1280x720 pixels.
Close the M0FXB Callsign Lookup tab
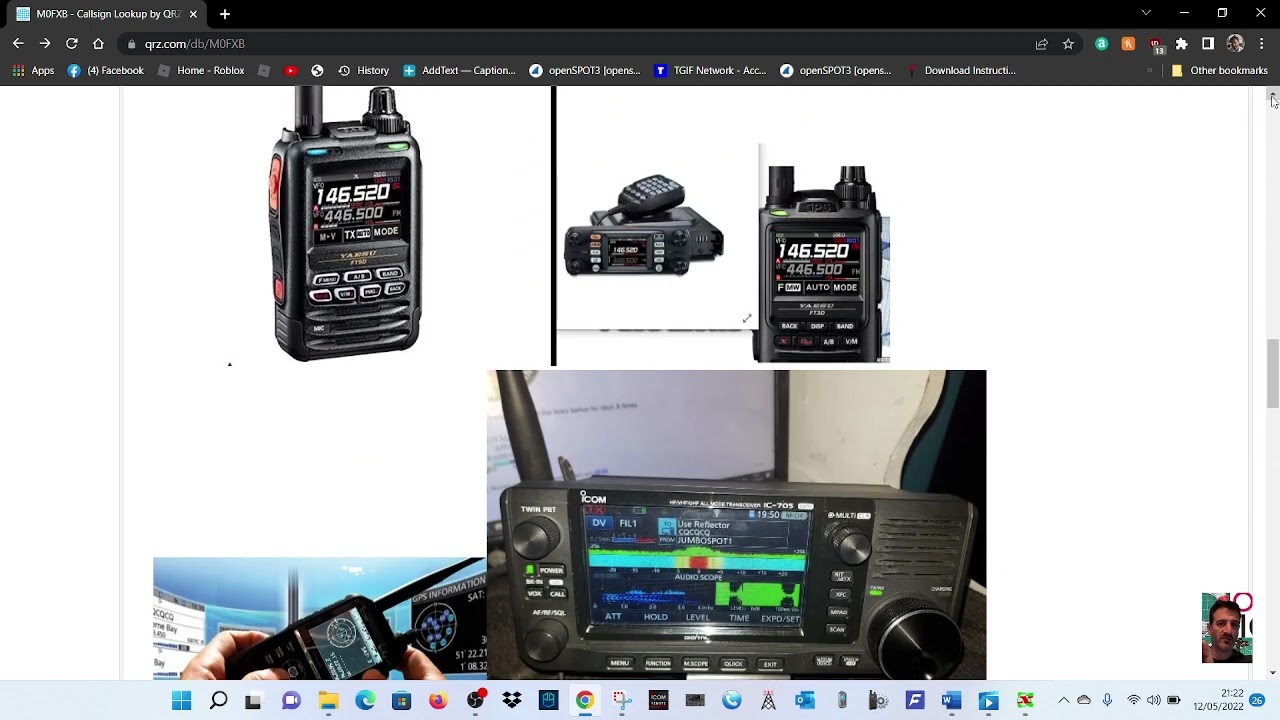[x=193, y=14]
